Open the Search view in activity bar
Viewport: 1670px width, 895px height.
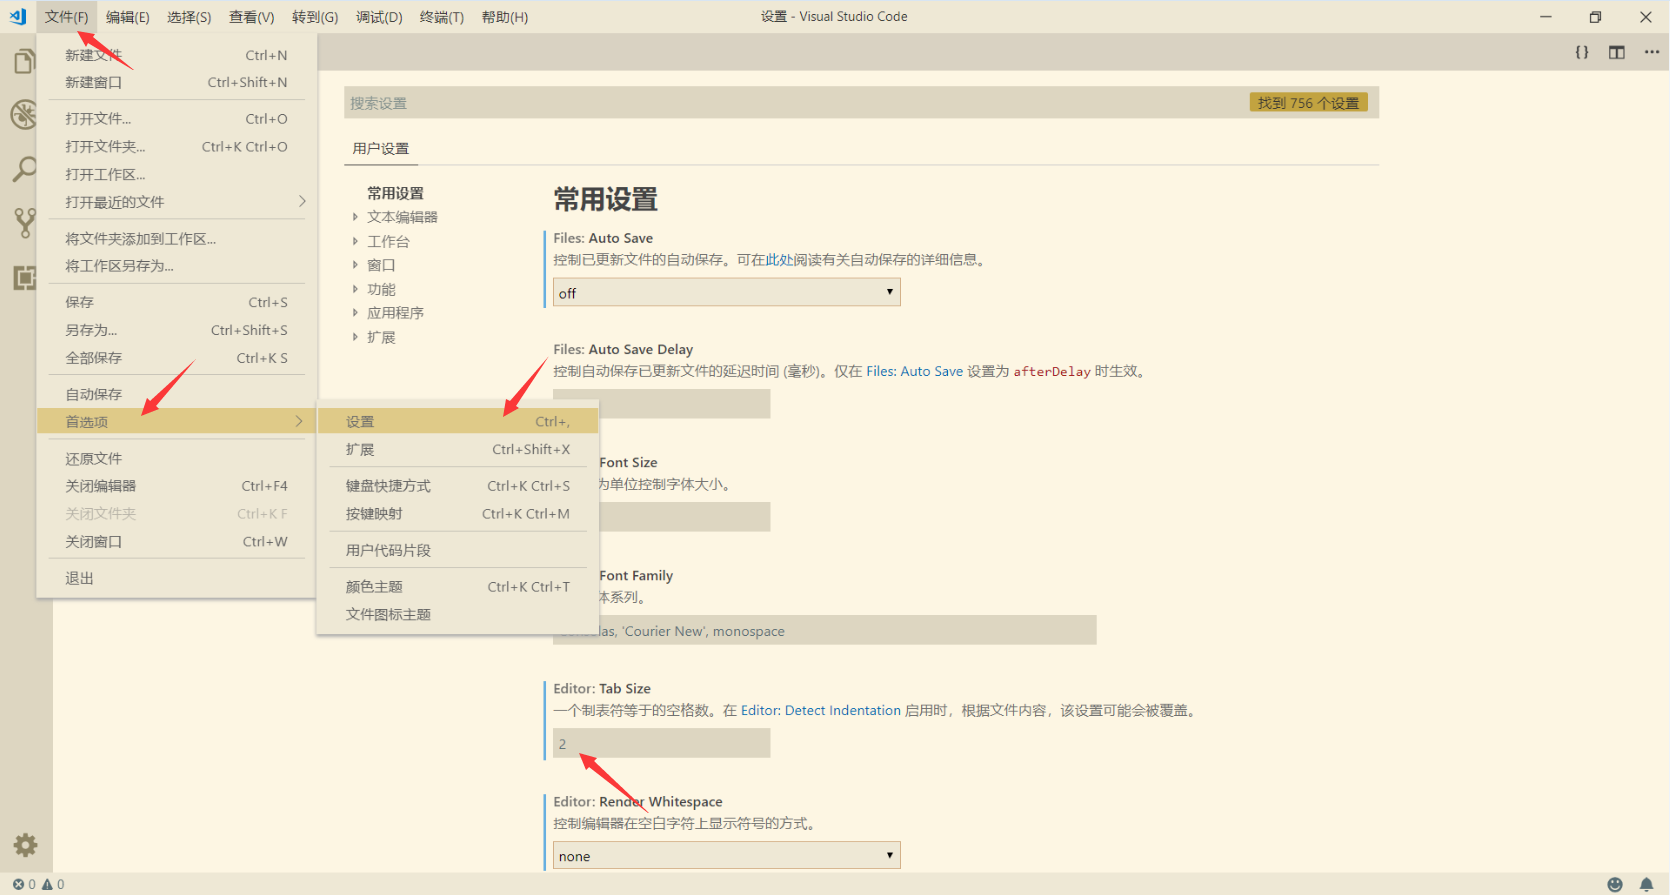pos(24,169)
